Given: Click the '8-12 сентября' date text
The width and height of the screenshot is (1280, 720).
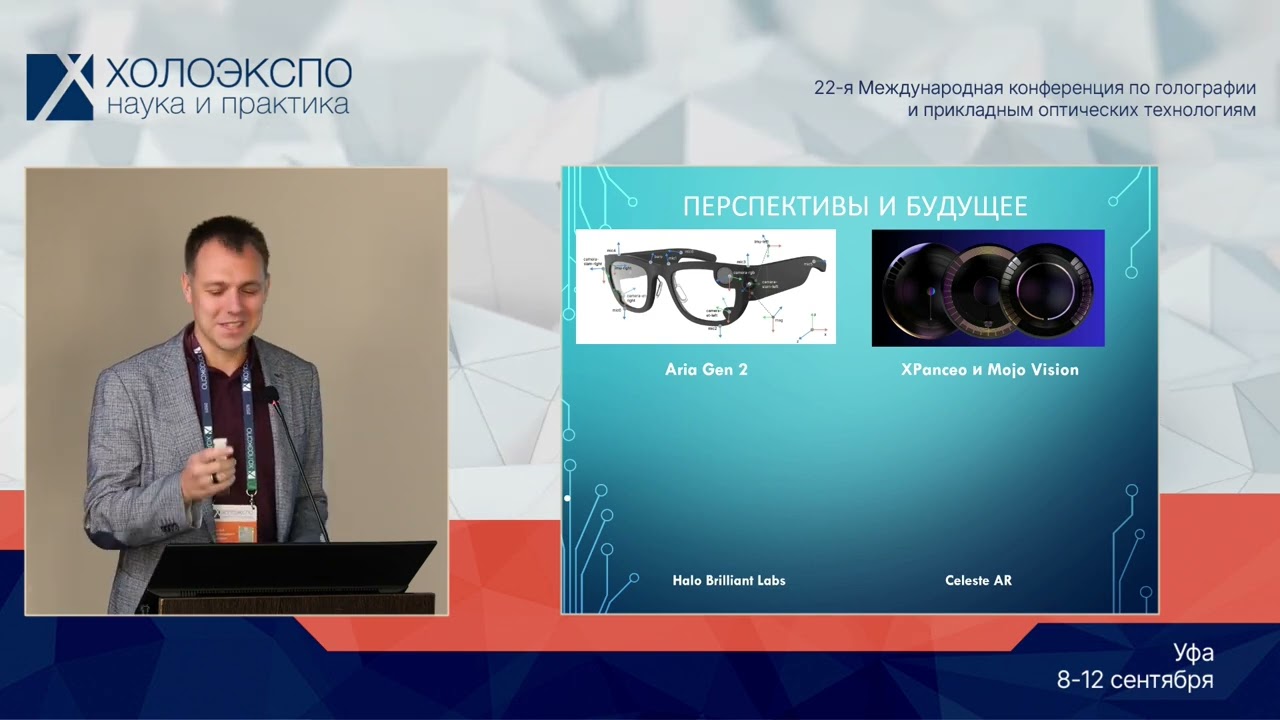Looking at the screenshot, I should coord(1135,681).
